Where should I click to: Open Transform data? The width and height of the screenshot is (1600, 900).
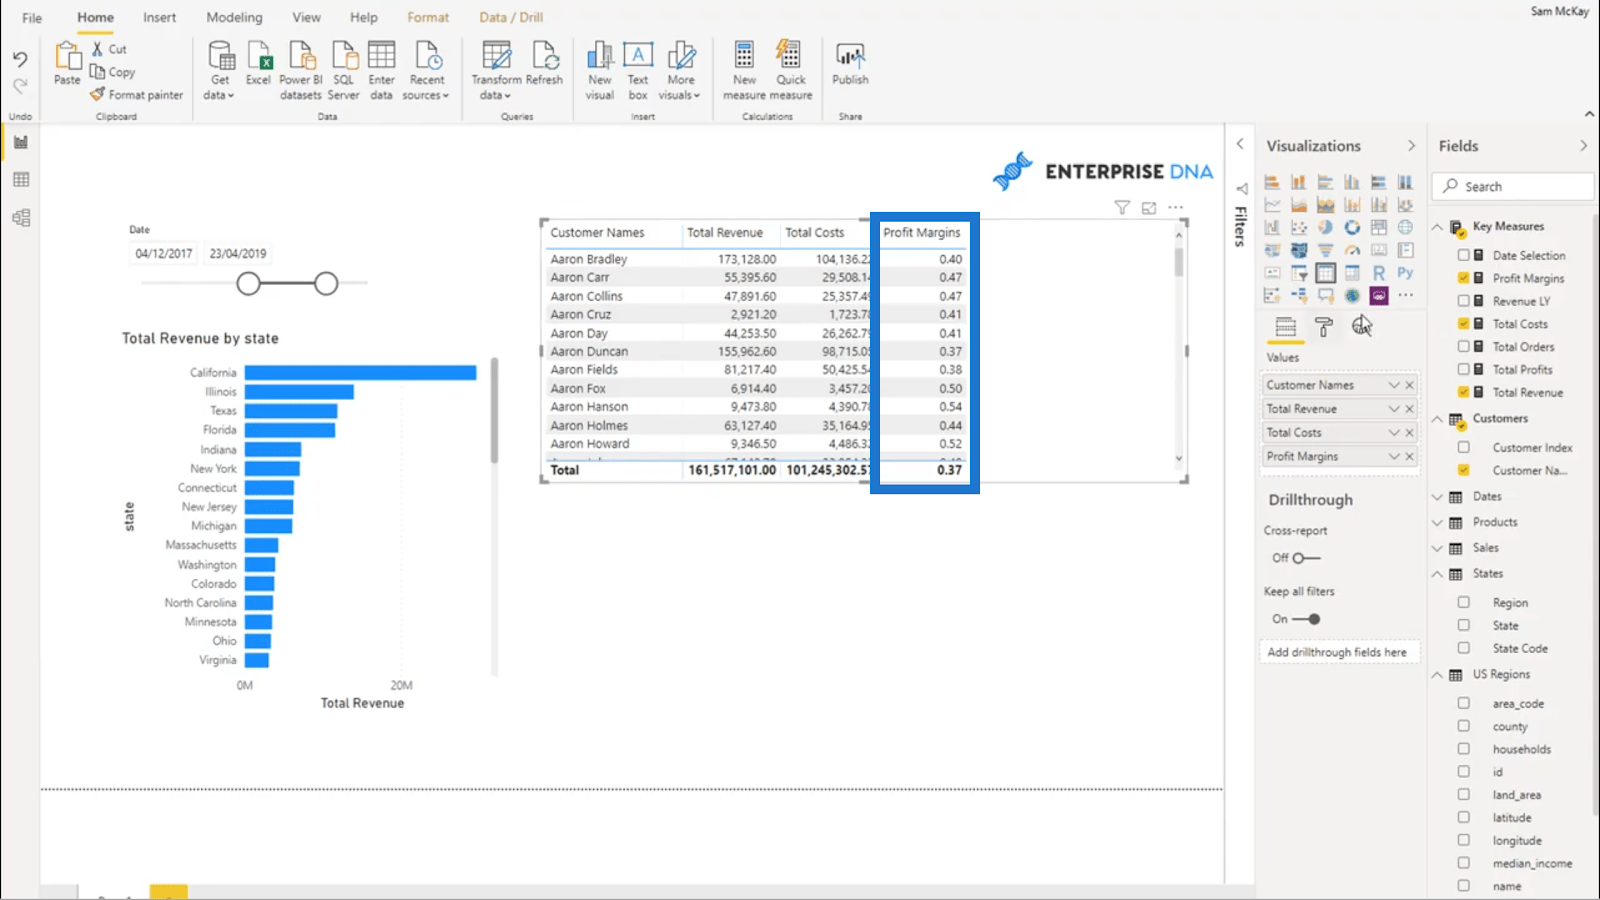496,70
